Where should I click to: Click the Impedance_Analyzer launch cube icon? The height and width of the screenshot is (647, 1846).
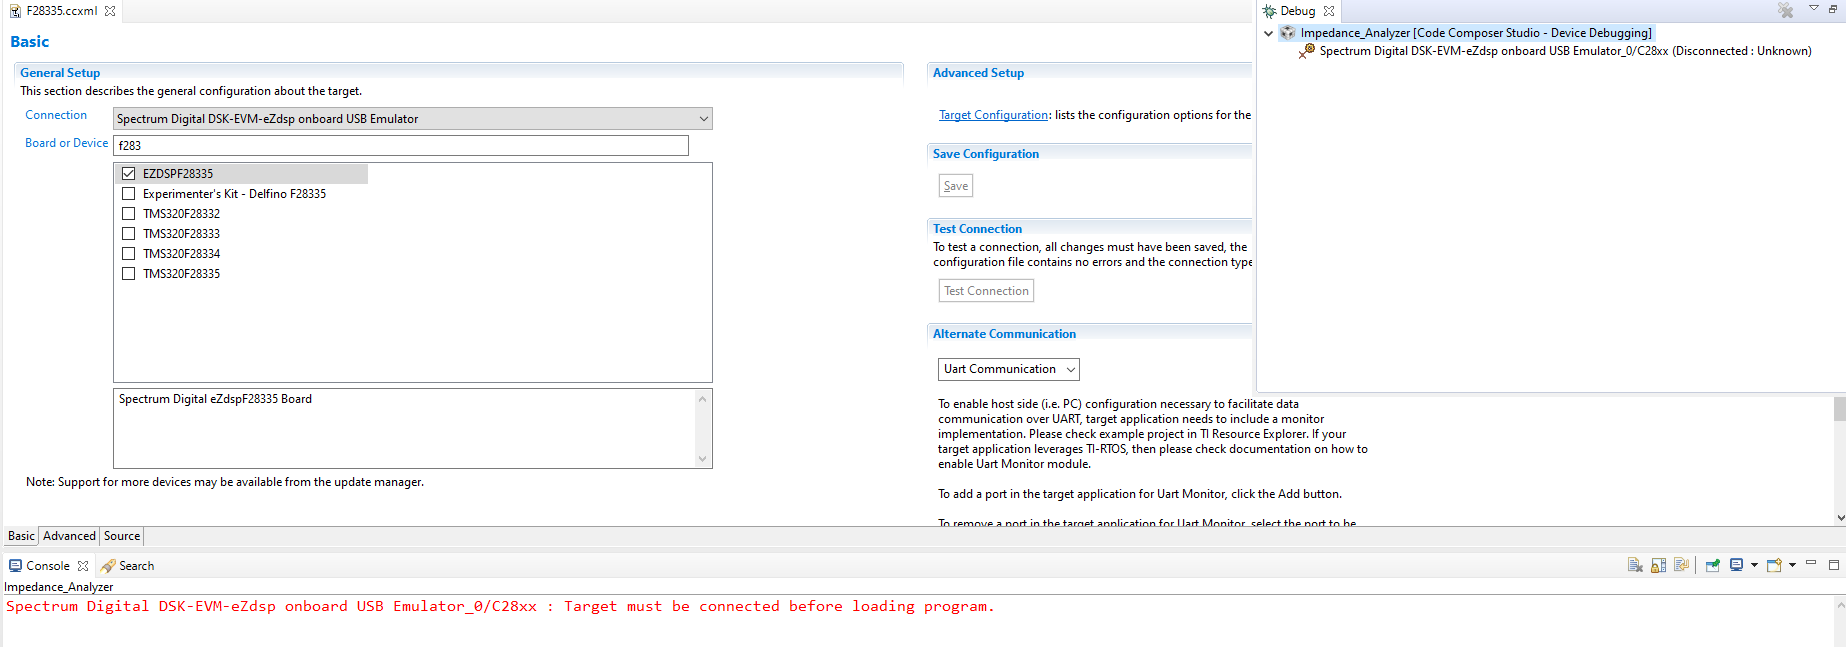[1288, 33]
